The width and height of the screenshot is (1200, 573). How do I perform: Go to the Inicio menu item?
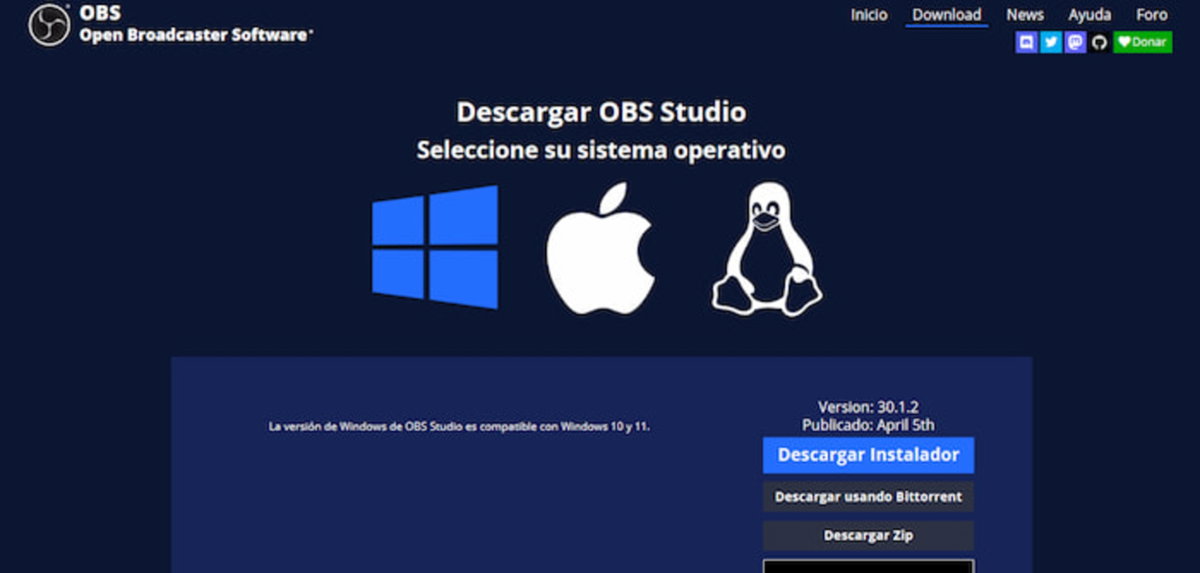coord(869,15)
